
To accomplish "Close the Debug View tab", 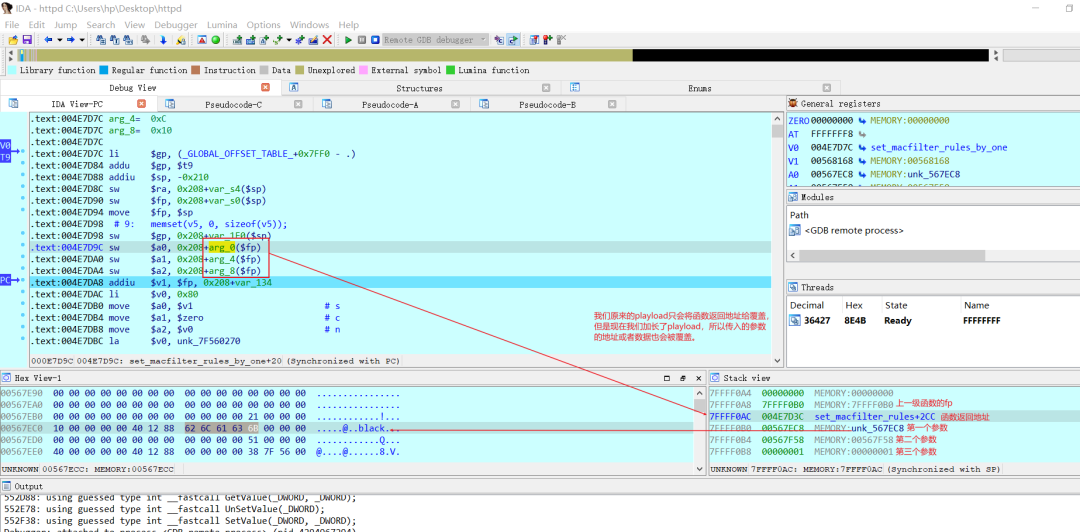I will (x=265, y=88).
